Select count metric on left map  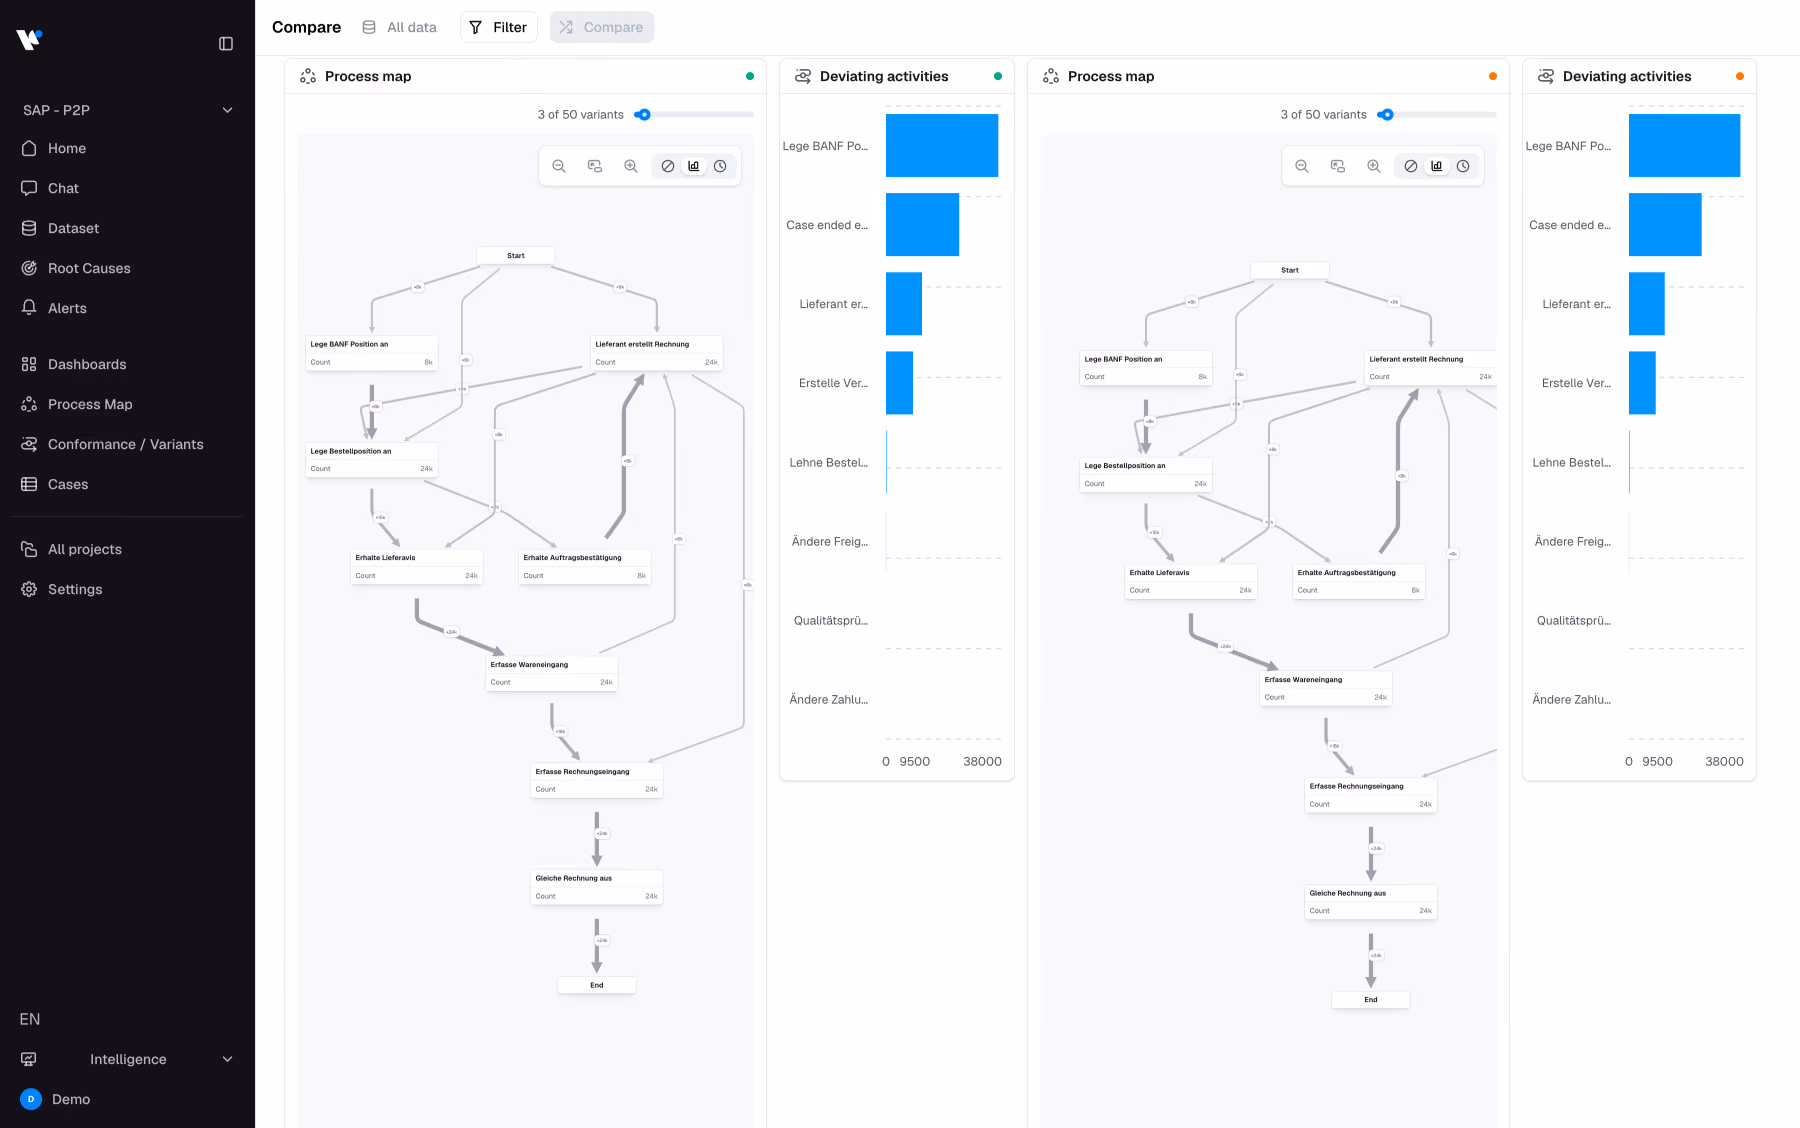coord(694,166)
